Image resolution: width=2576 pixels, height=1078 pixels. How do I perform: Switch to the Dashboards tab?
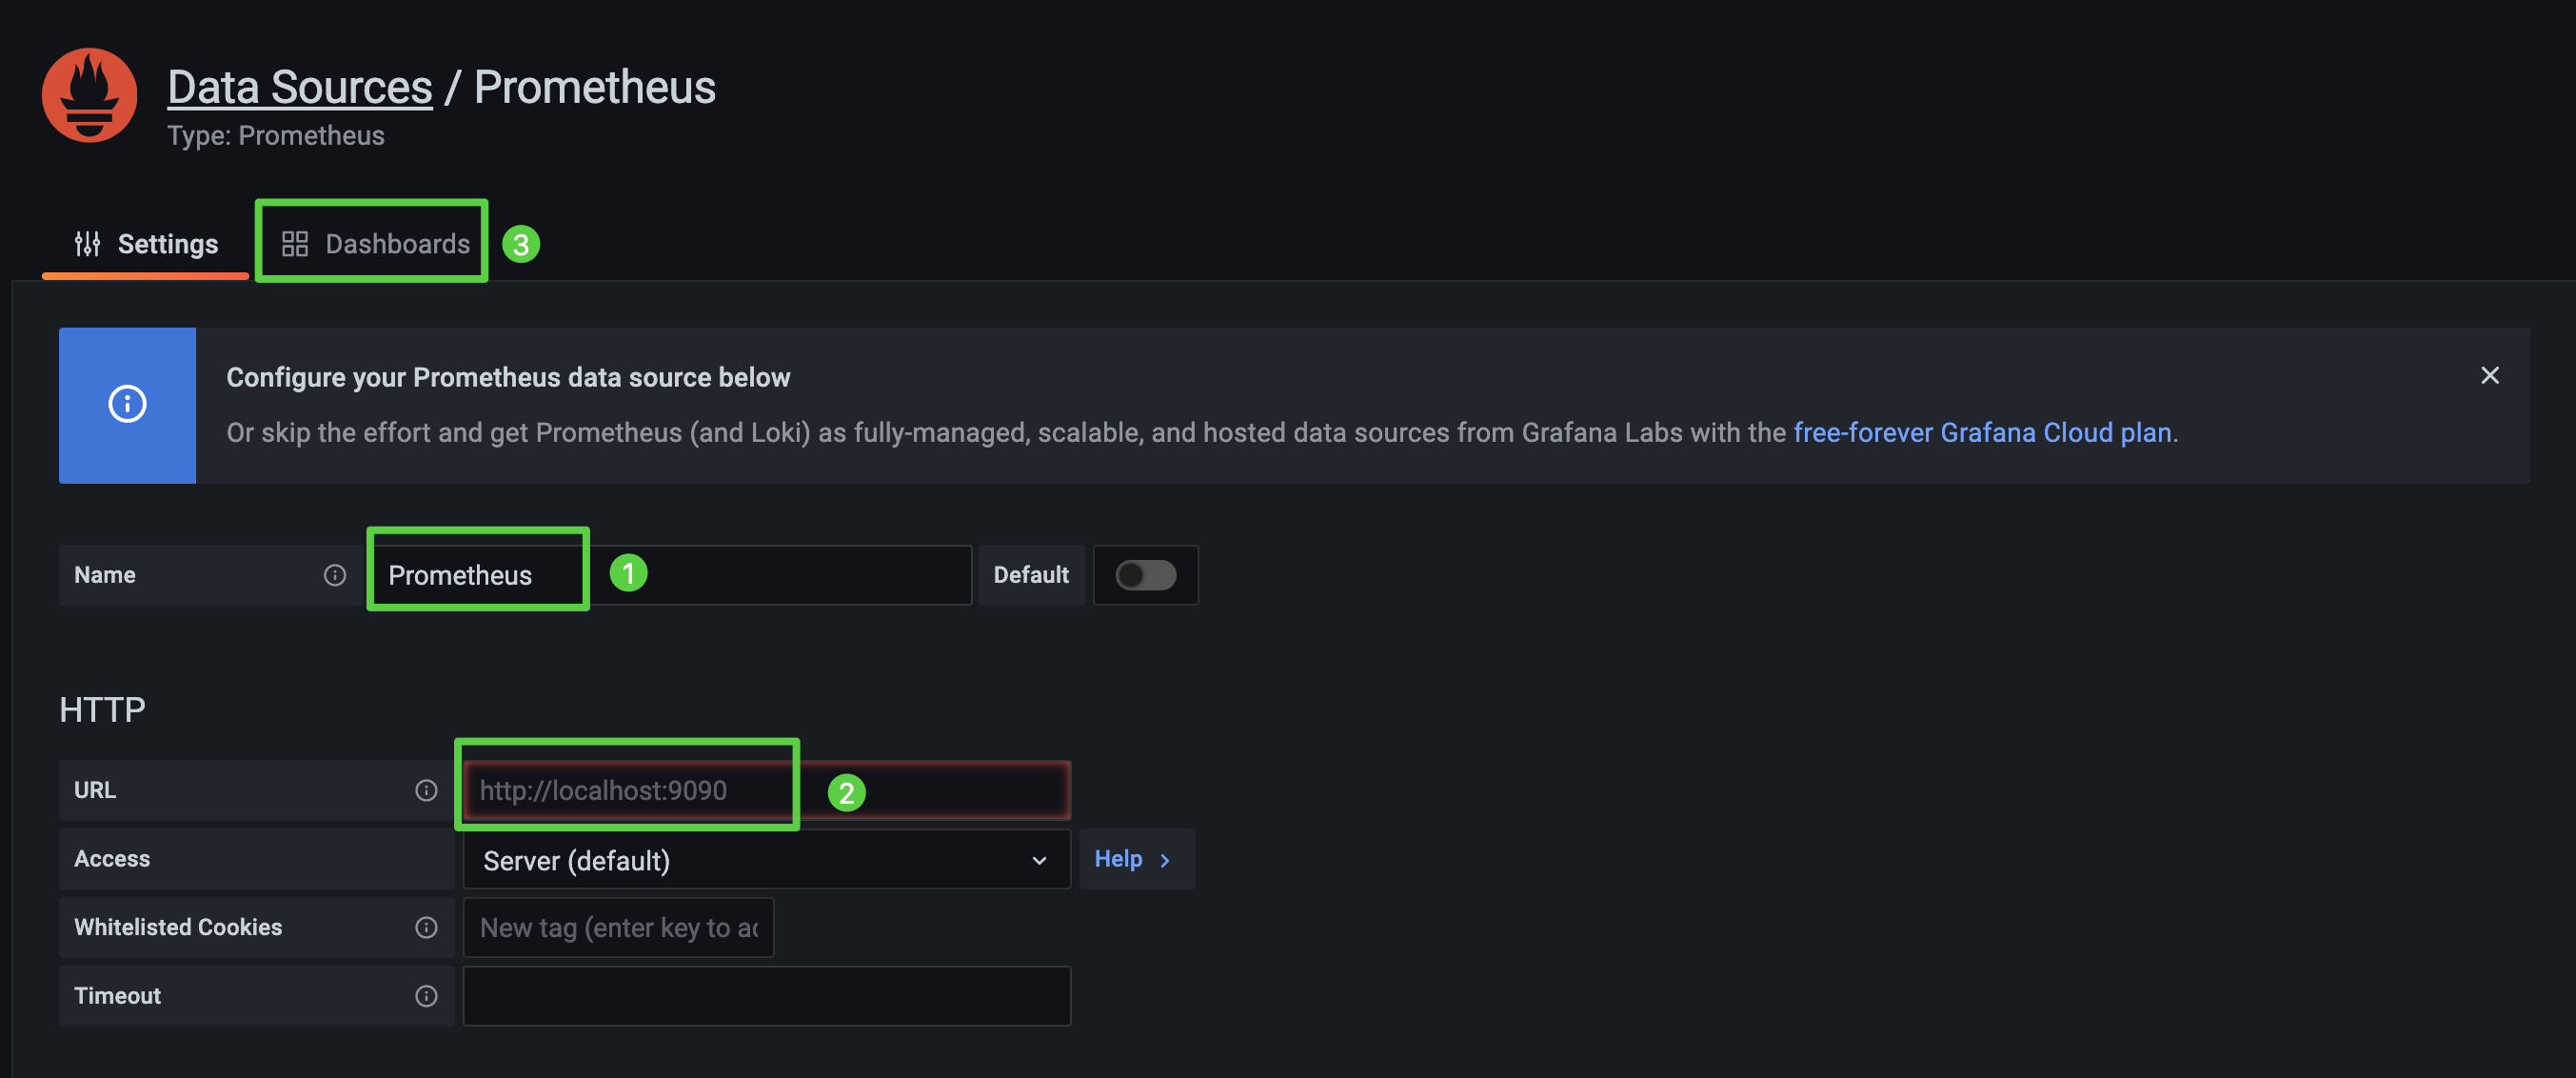click(x=375, y=244)
